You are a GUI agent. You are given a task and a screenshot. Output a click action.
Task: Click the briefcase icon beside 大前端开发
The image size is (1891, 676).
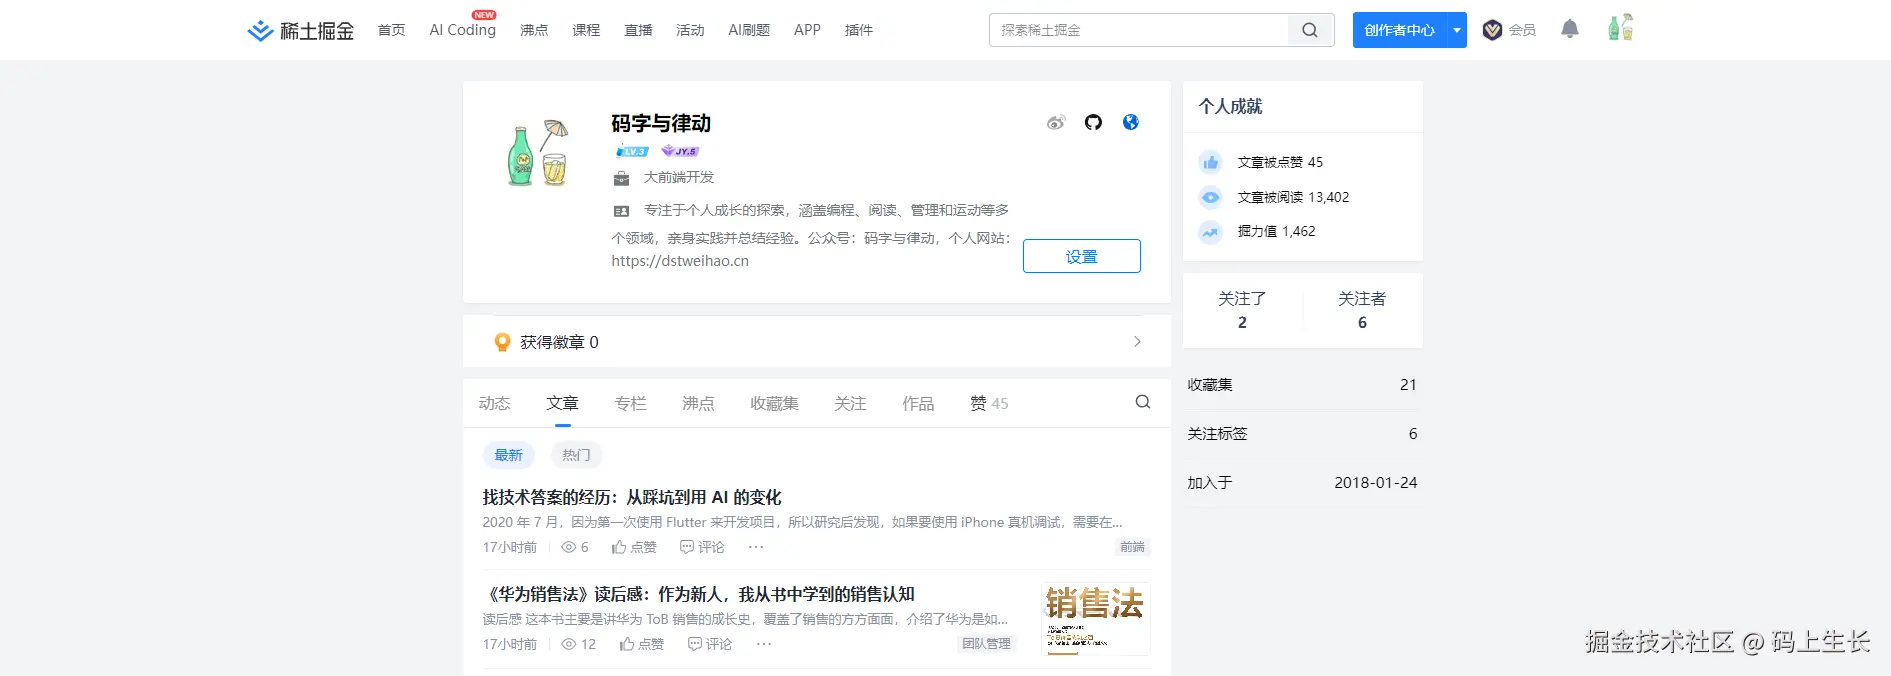pyautogui.click(x=621, y=178)
